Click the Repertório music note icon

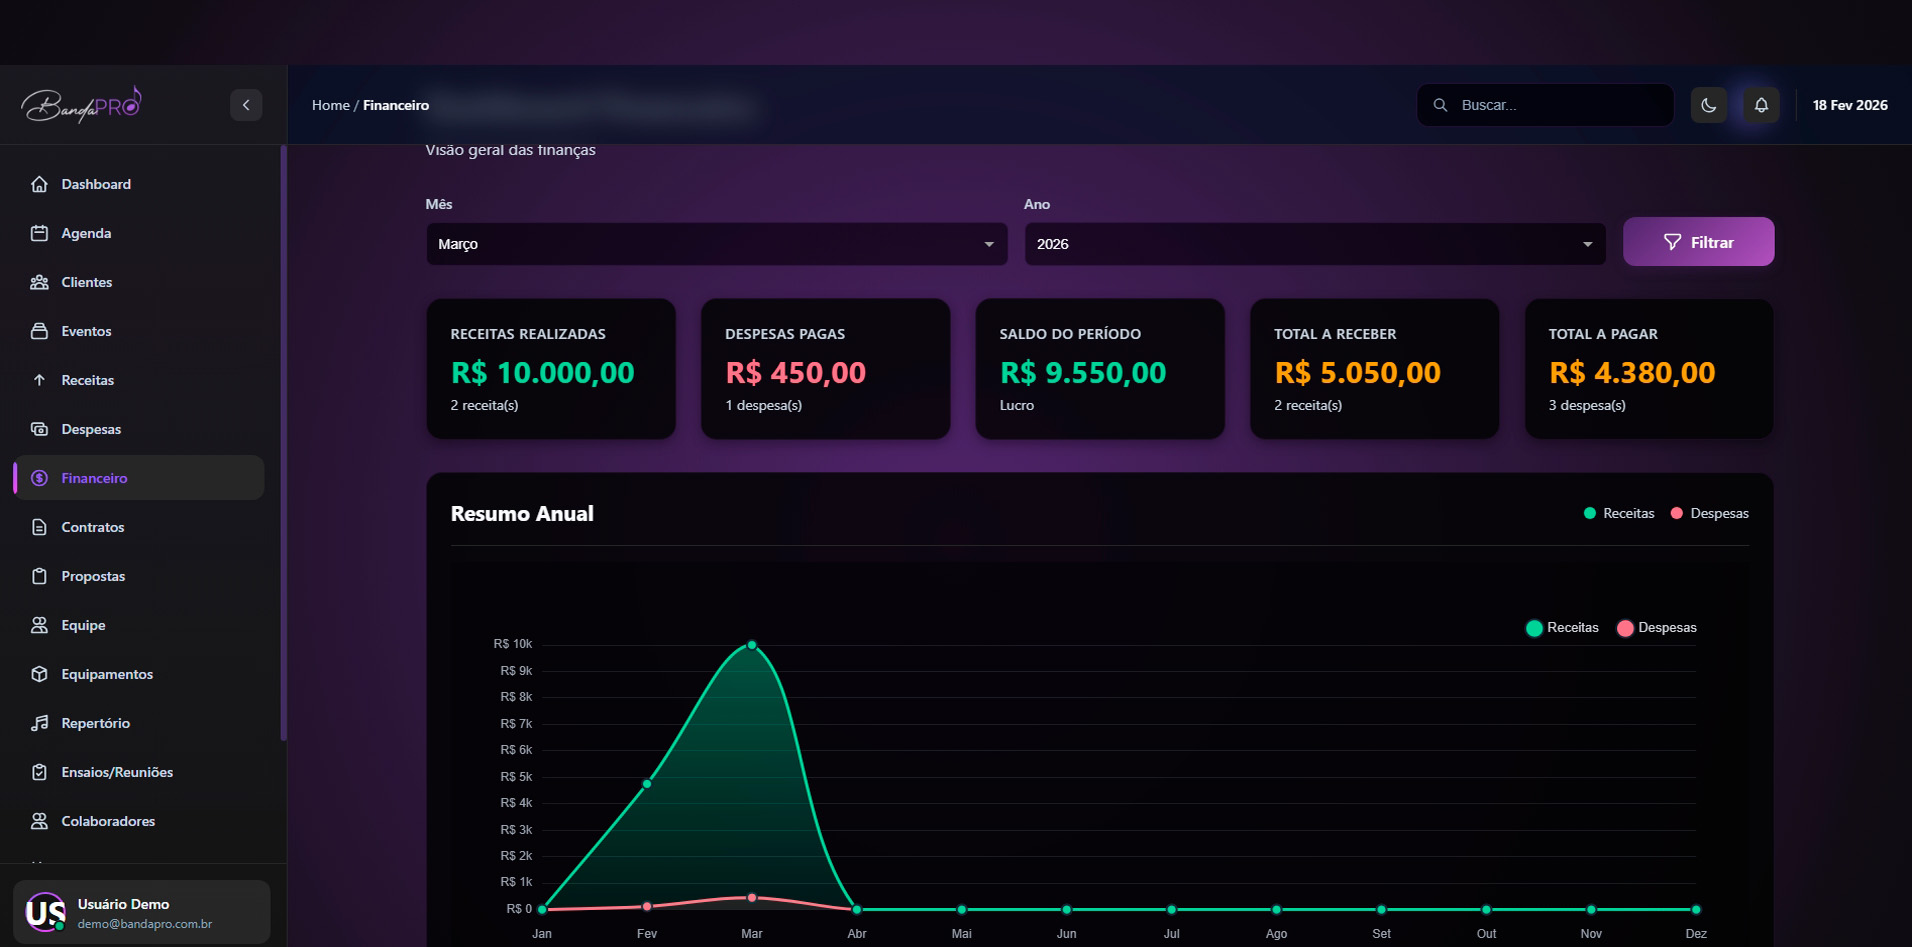(39, 723)
